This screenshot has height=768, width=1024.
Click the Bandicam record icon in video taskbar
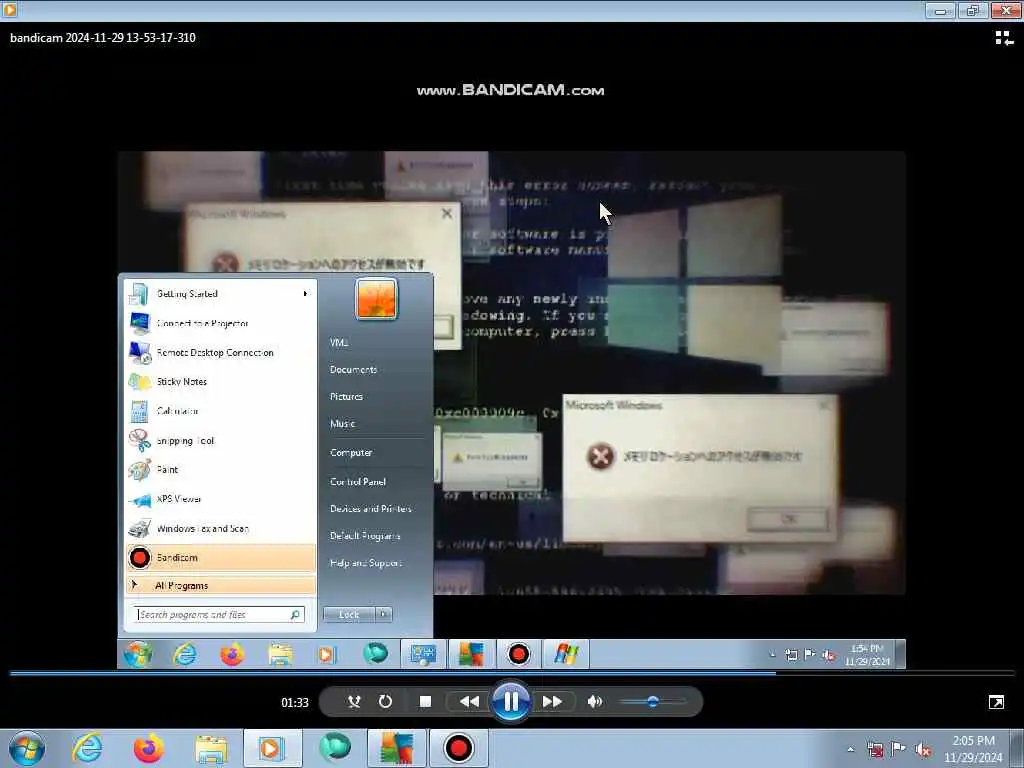[x=519, y=654]
